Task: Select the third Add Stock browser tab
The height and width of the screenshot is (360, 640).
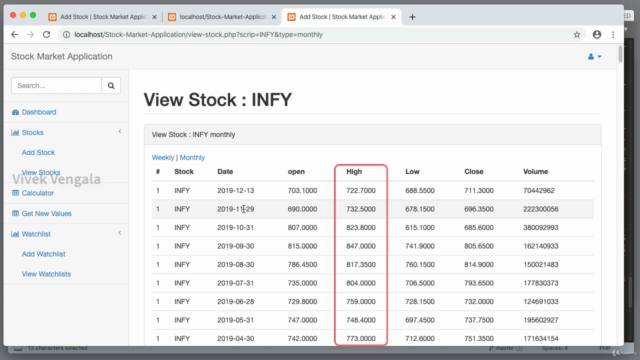Action: pyautogui.click(x=342, y=17)
